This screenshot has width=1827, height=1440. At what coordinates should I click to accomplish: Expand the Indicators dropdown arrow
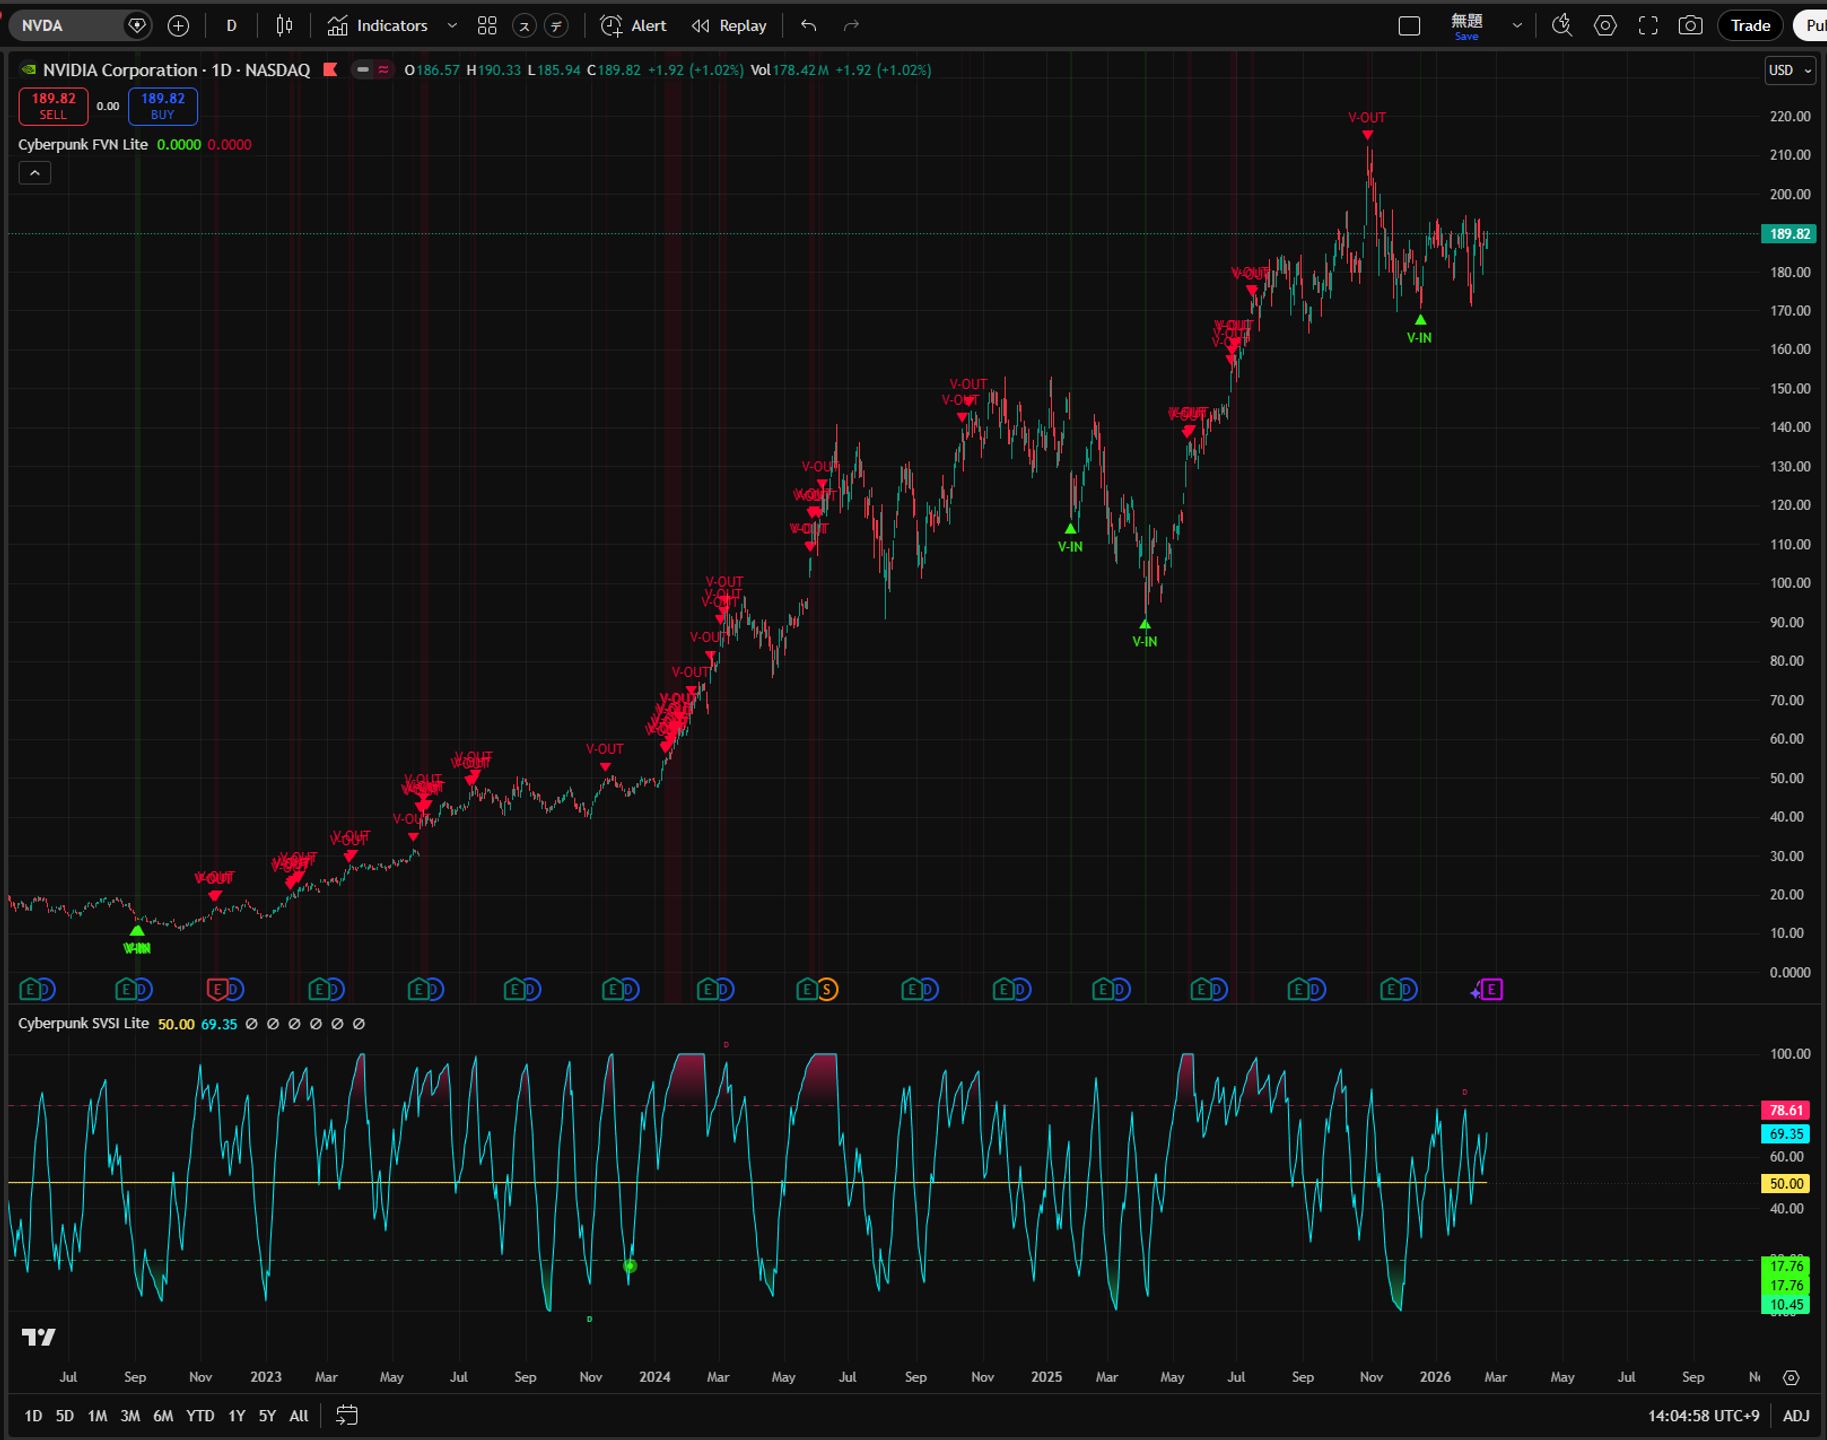coord(452,26)
